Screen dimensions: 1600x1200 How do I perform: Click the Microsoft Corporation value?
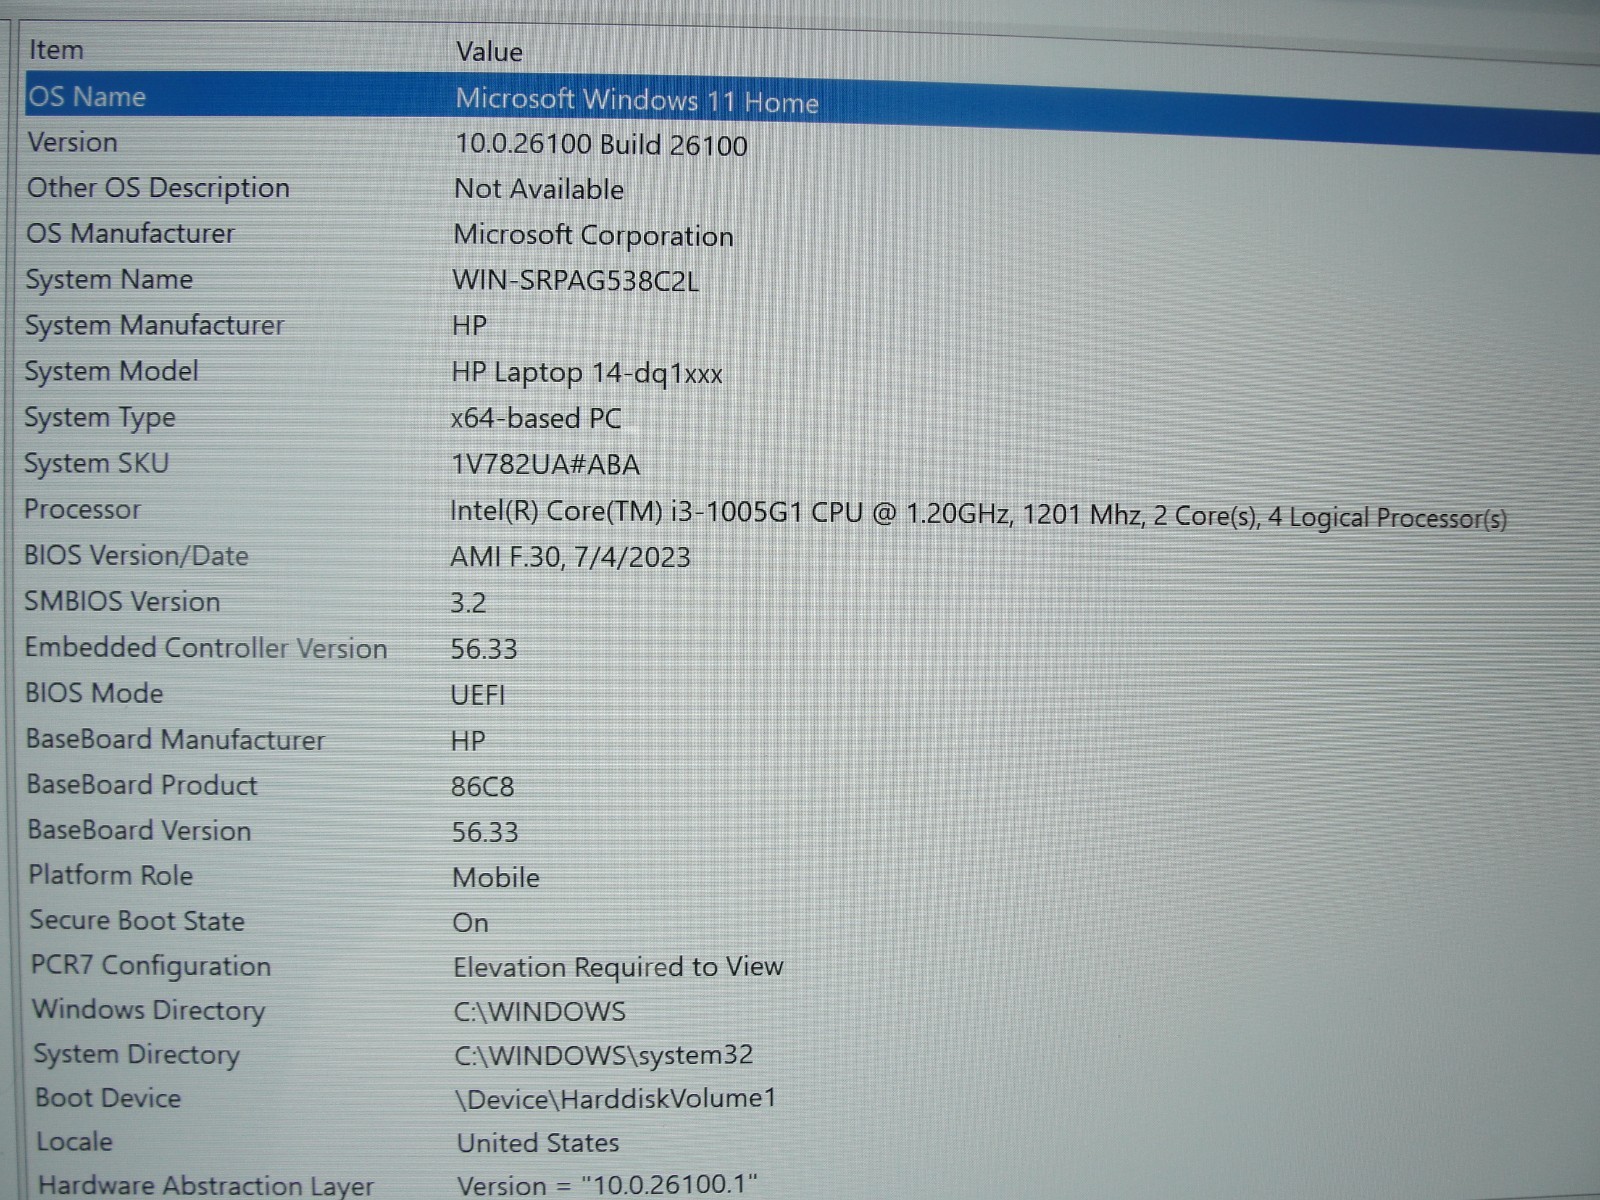point(593,236)
